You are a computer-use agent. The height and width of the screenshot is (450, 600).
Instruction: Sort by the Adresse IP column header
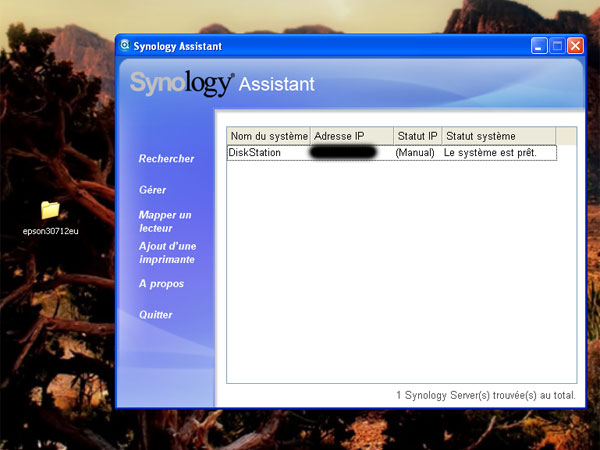click(x=352, y=136)
